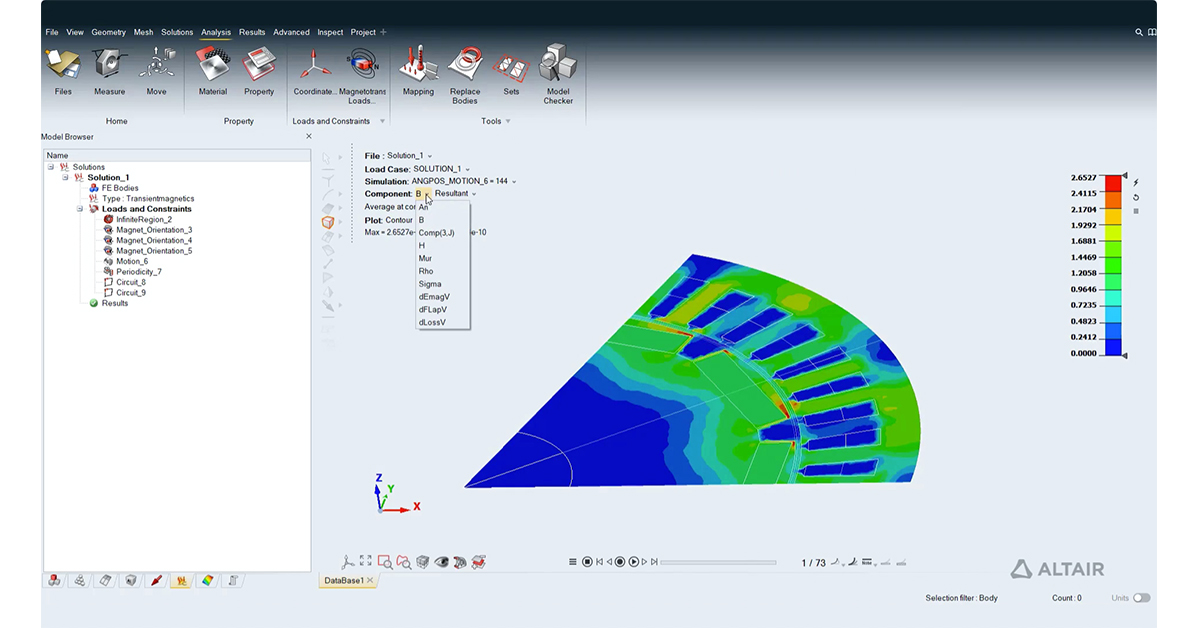Jump to last animation frame

tap(655, 562)
